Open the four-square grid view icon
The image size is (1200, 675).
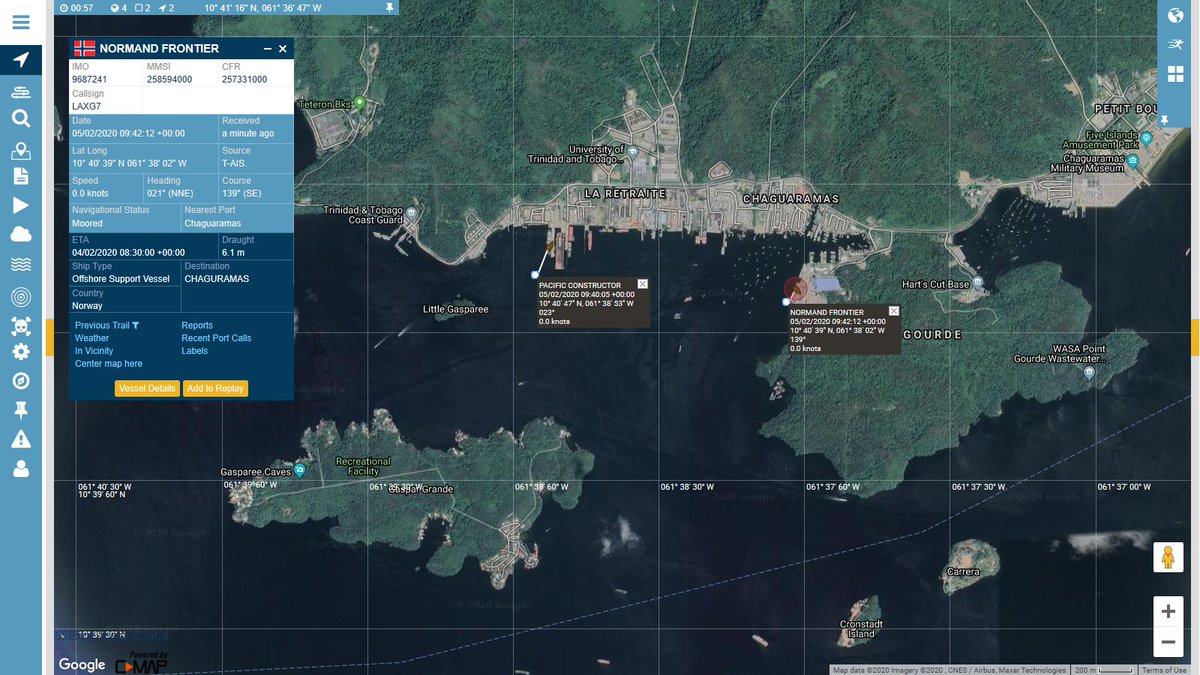[1175, 74]
